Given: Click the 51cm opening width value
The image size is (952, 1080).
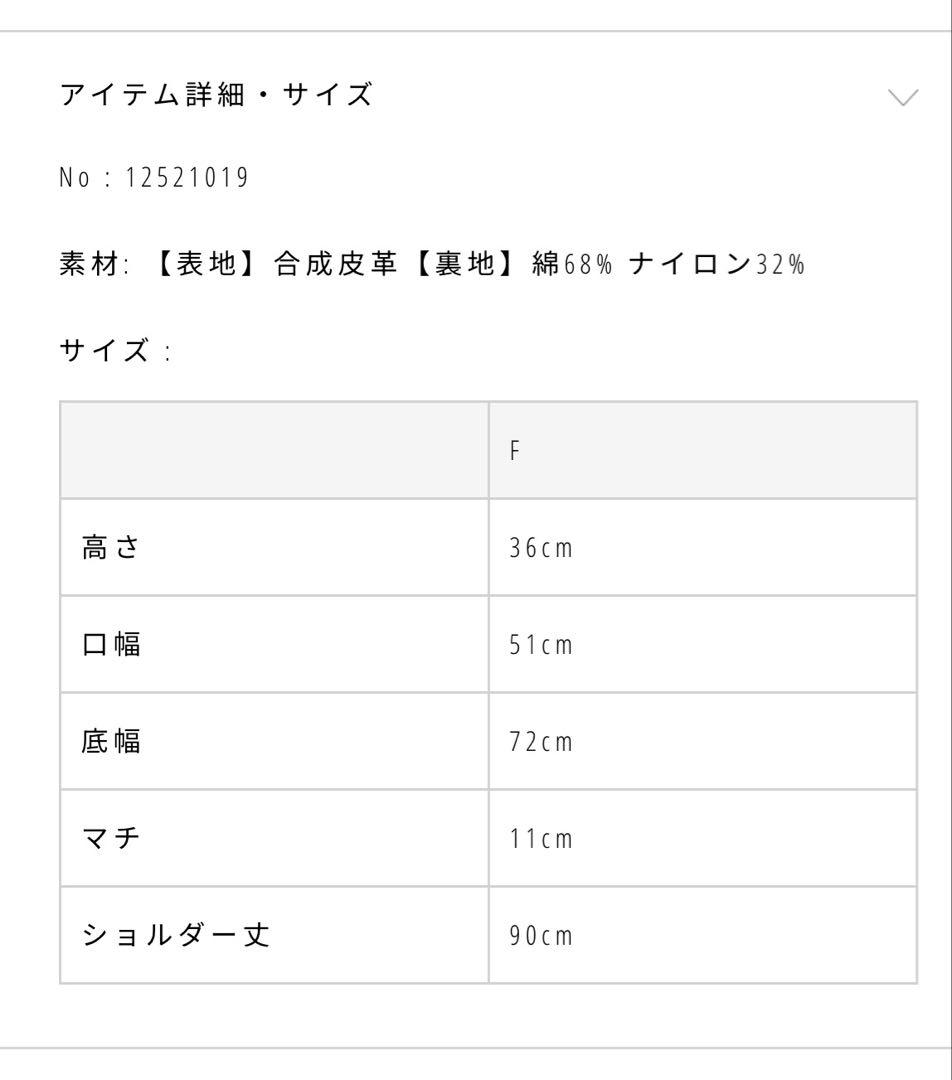Looking at the screenshot, I should 541,646.
